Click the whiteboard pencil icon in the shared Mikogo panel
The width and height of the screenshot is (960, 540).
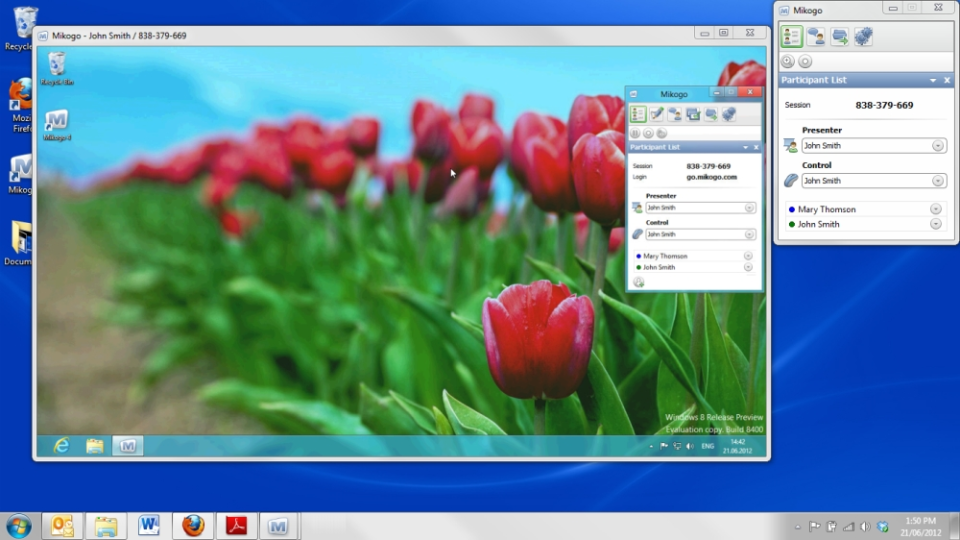click(656, 114)
